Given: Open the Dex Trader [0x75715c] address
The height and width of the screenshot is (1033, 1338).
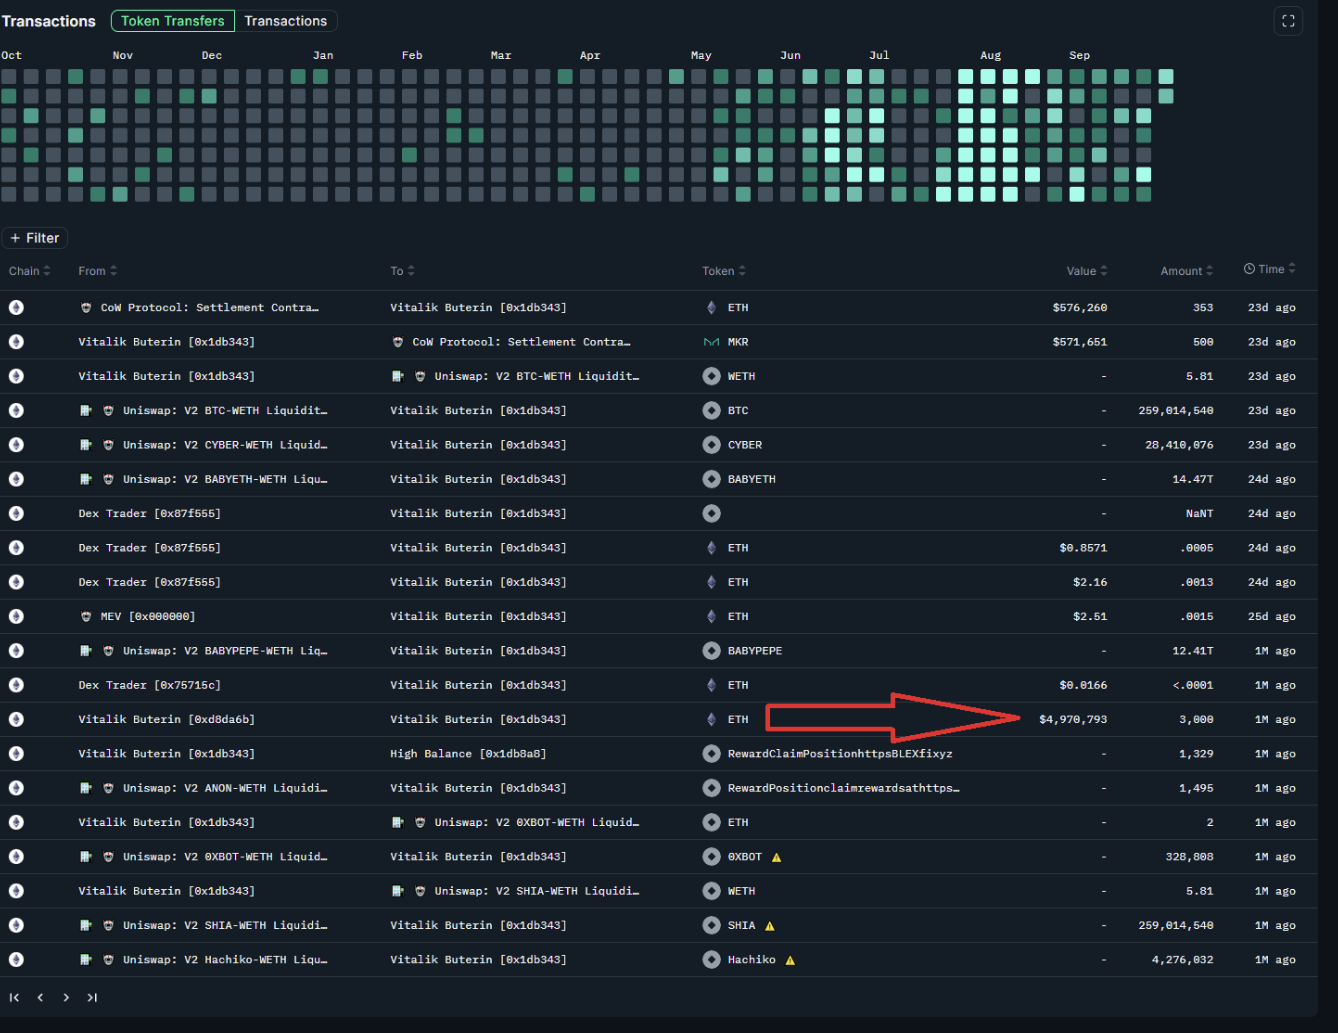Looking at the screenshot, I should click(x=149, y=685).
